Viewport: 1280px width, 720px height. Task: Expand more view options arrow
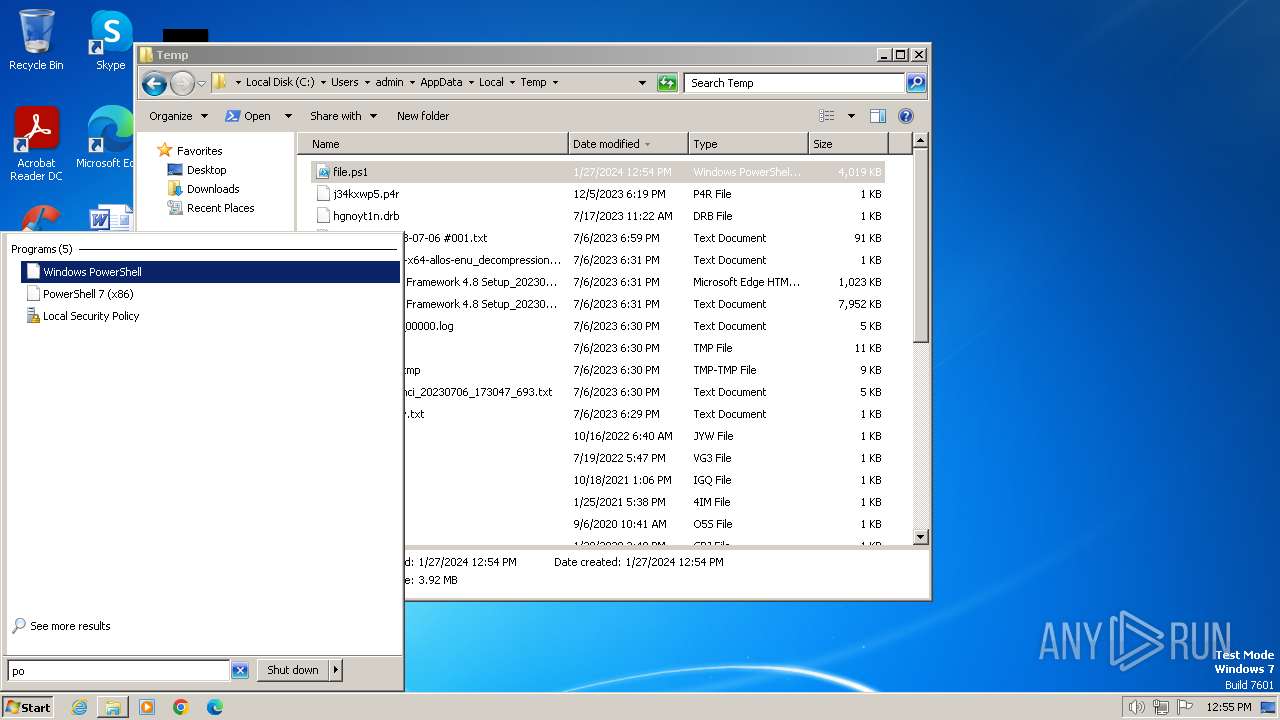[851, 116]
